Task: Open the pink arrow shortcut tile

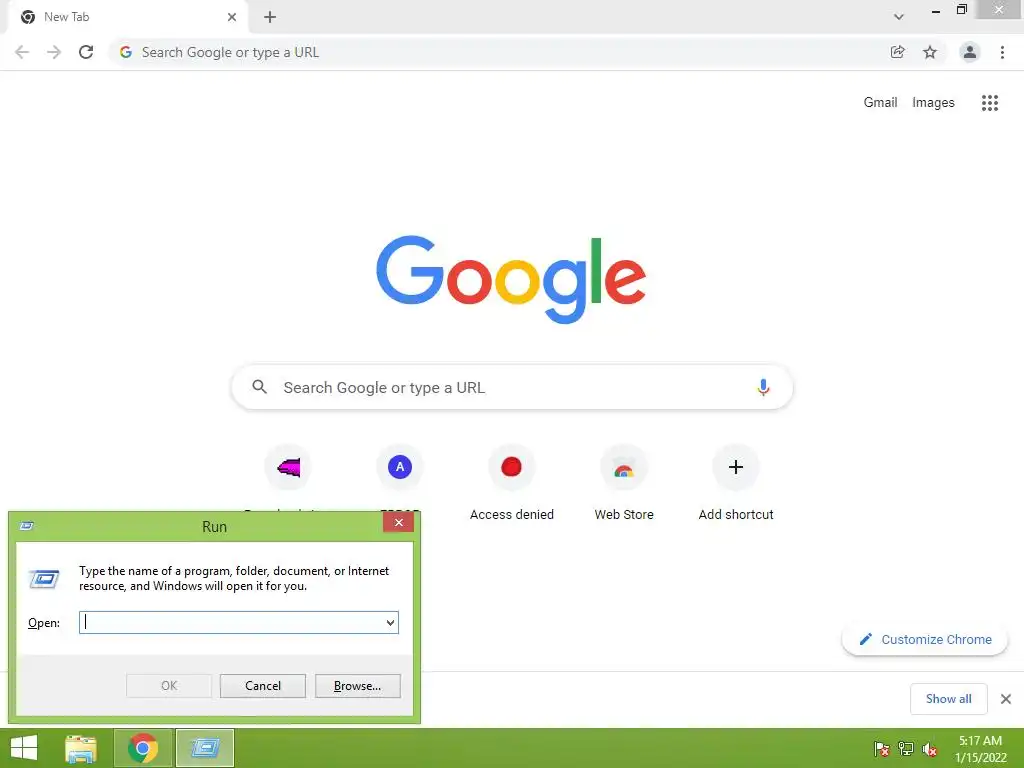Action: click(x=288, y=467)
